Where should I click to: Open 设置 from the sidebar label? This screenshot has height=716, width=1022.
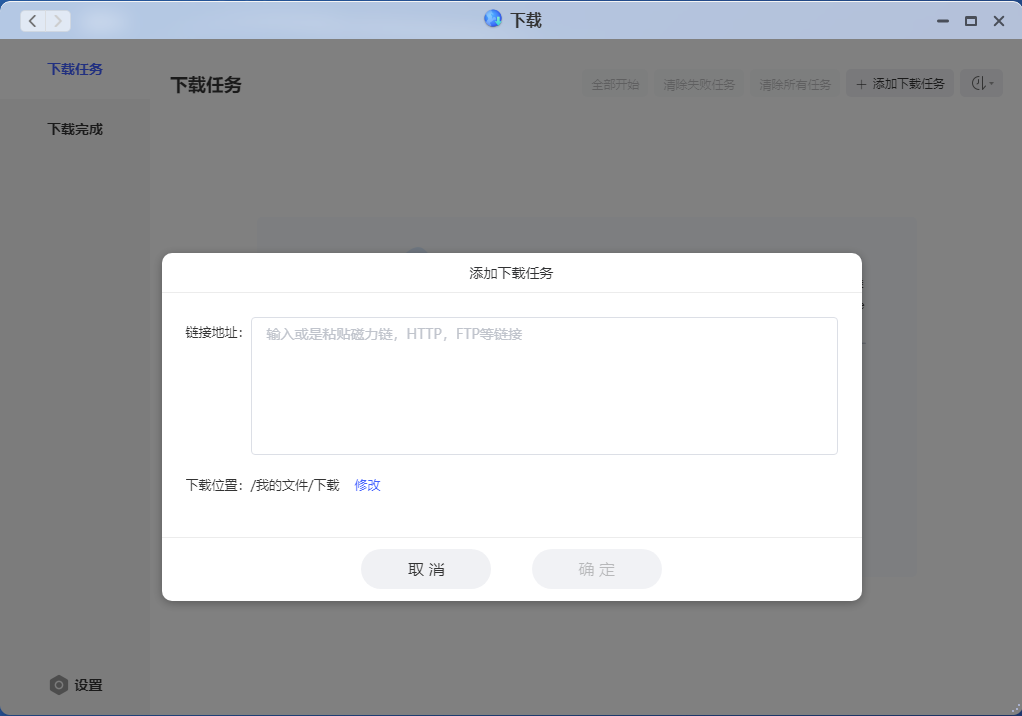(88, 685)
